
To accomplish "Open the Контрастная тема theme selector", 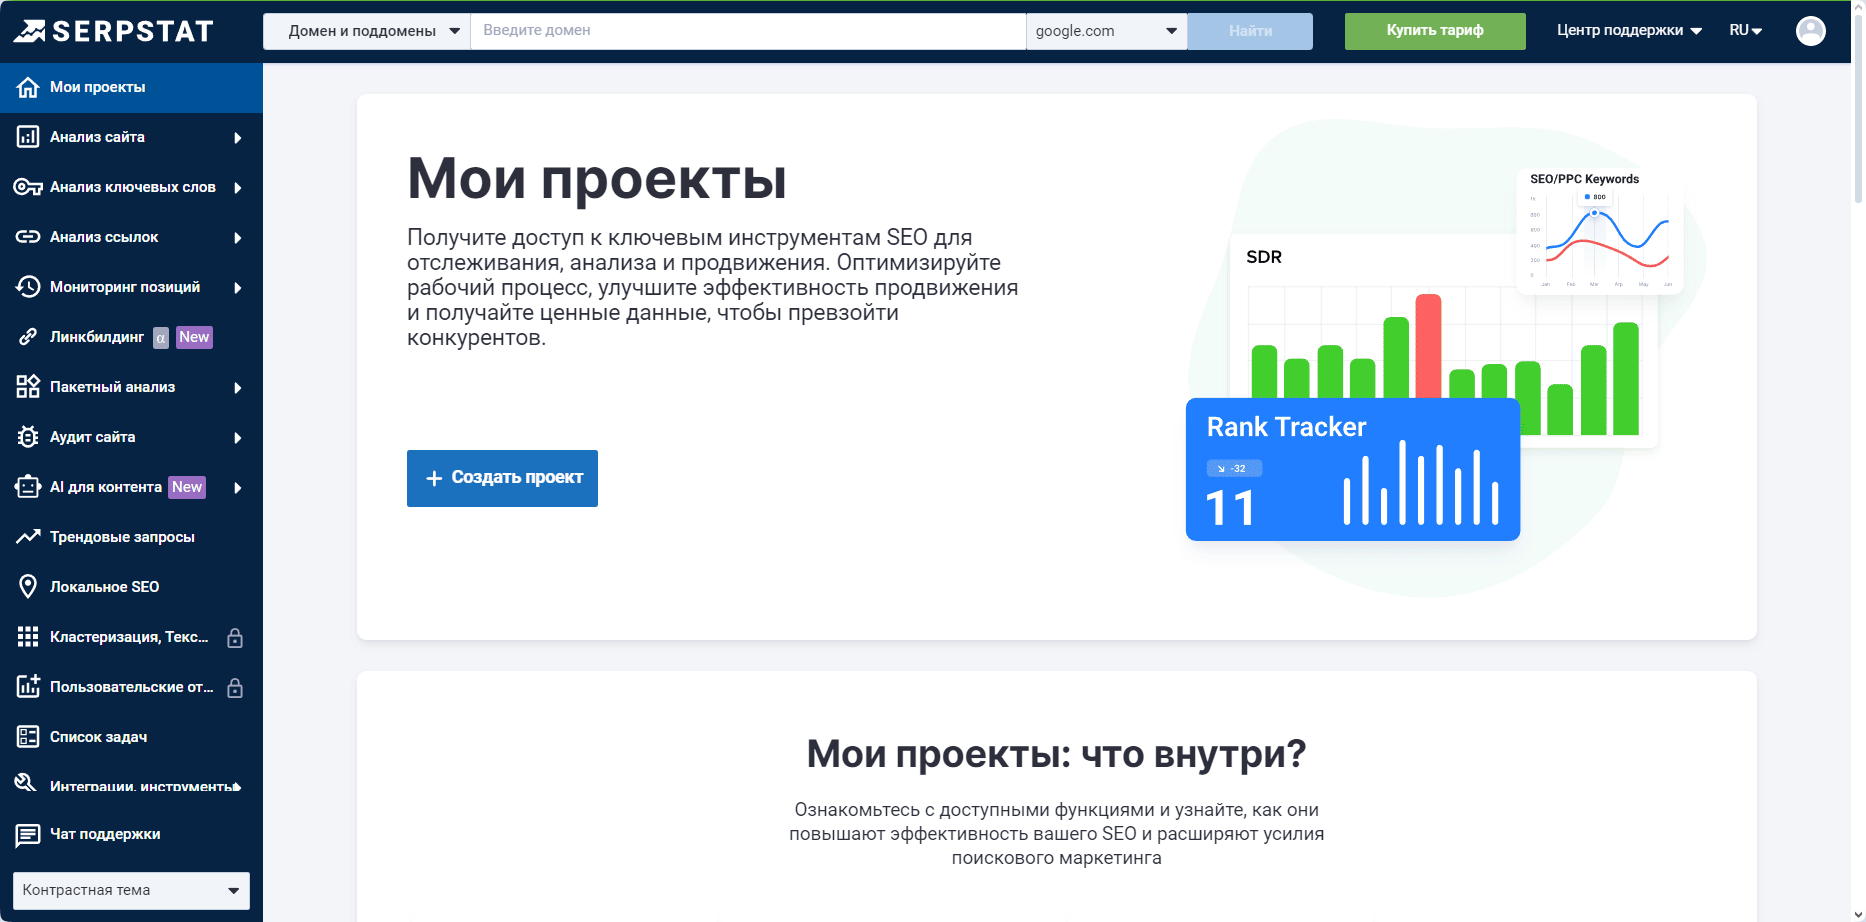I will point(131,890).
